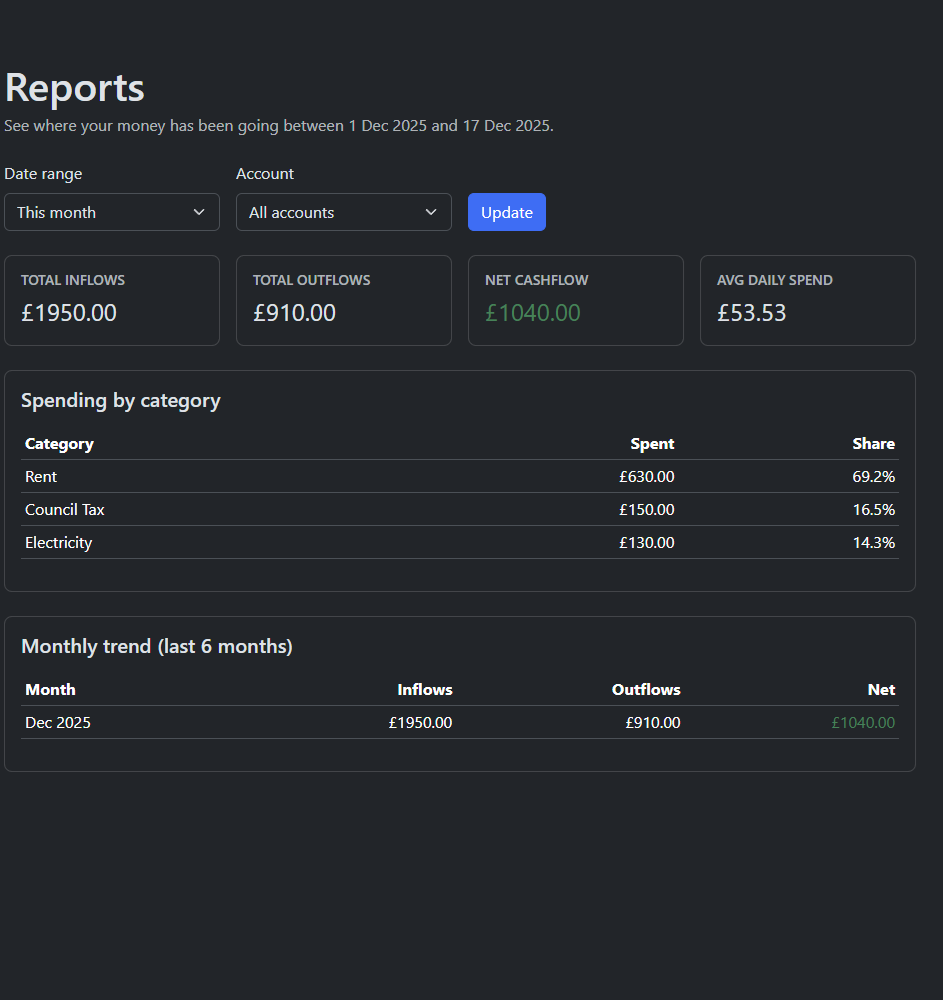Expand the This month selector chevron
Image resolution: width=943 pixels, height=1000 pixels.
(198, 212)
